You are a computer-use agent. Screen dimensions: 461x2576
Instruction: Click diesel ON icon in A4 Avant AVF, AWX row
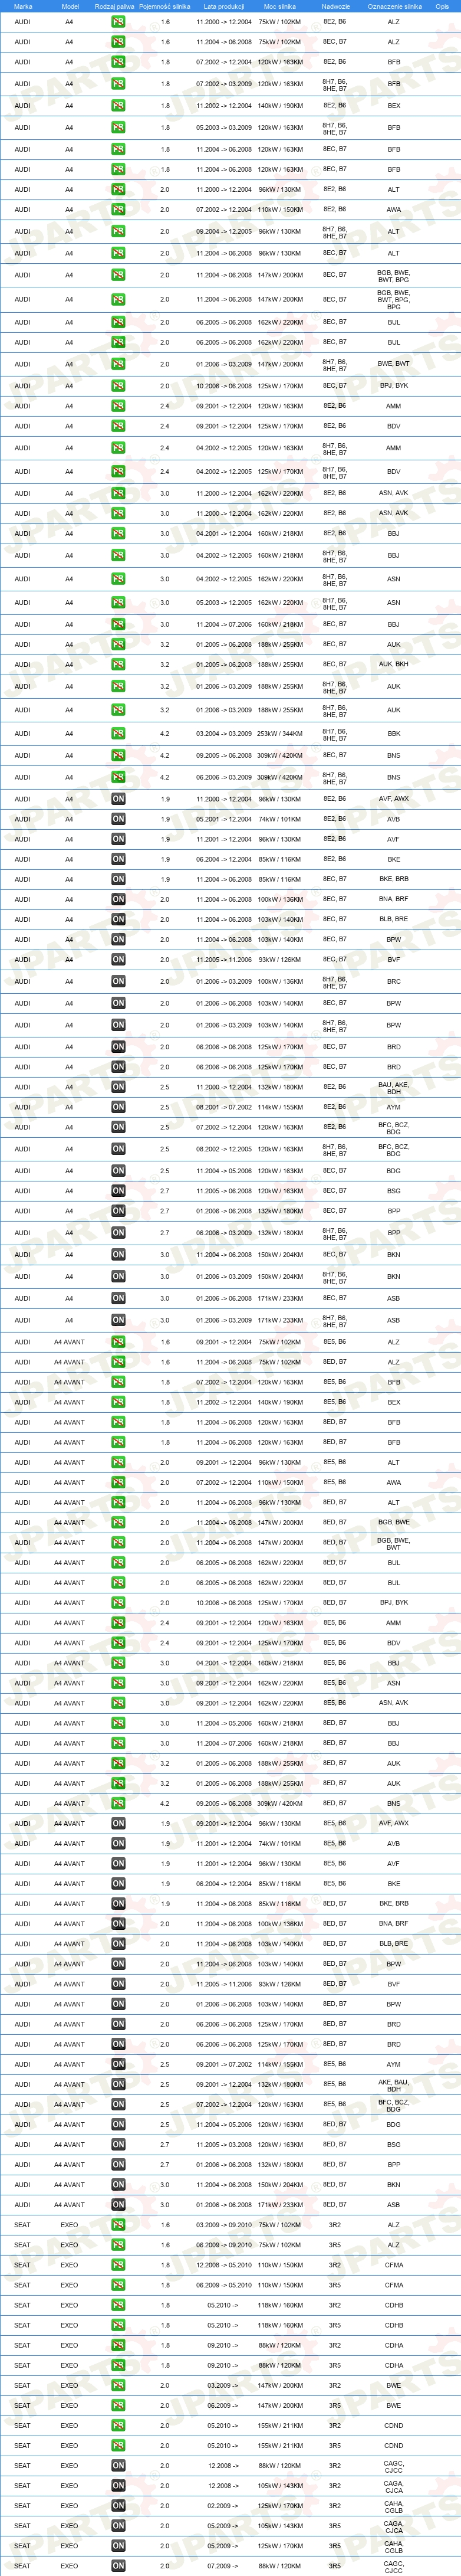118,1823
